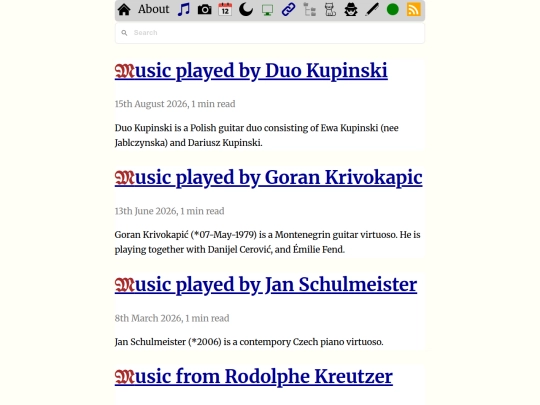540x405 pixels.
Task: Click the detective spy icon
Action: (351, 10)
